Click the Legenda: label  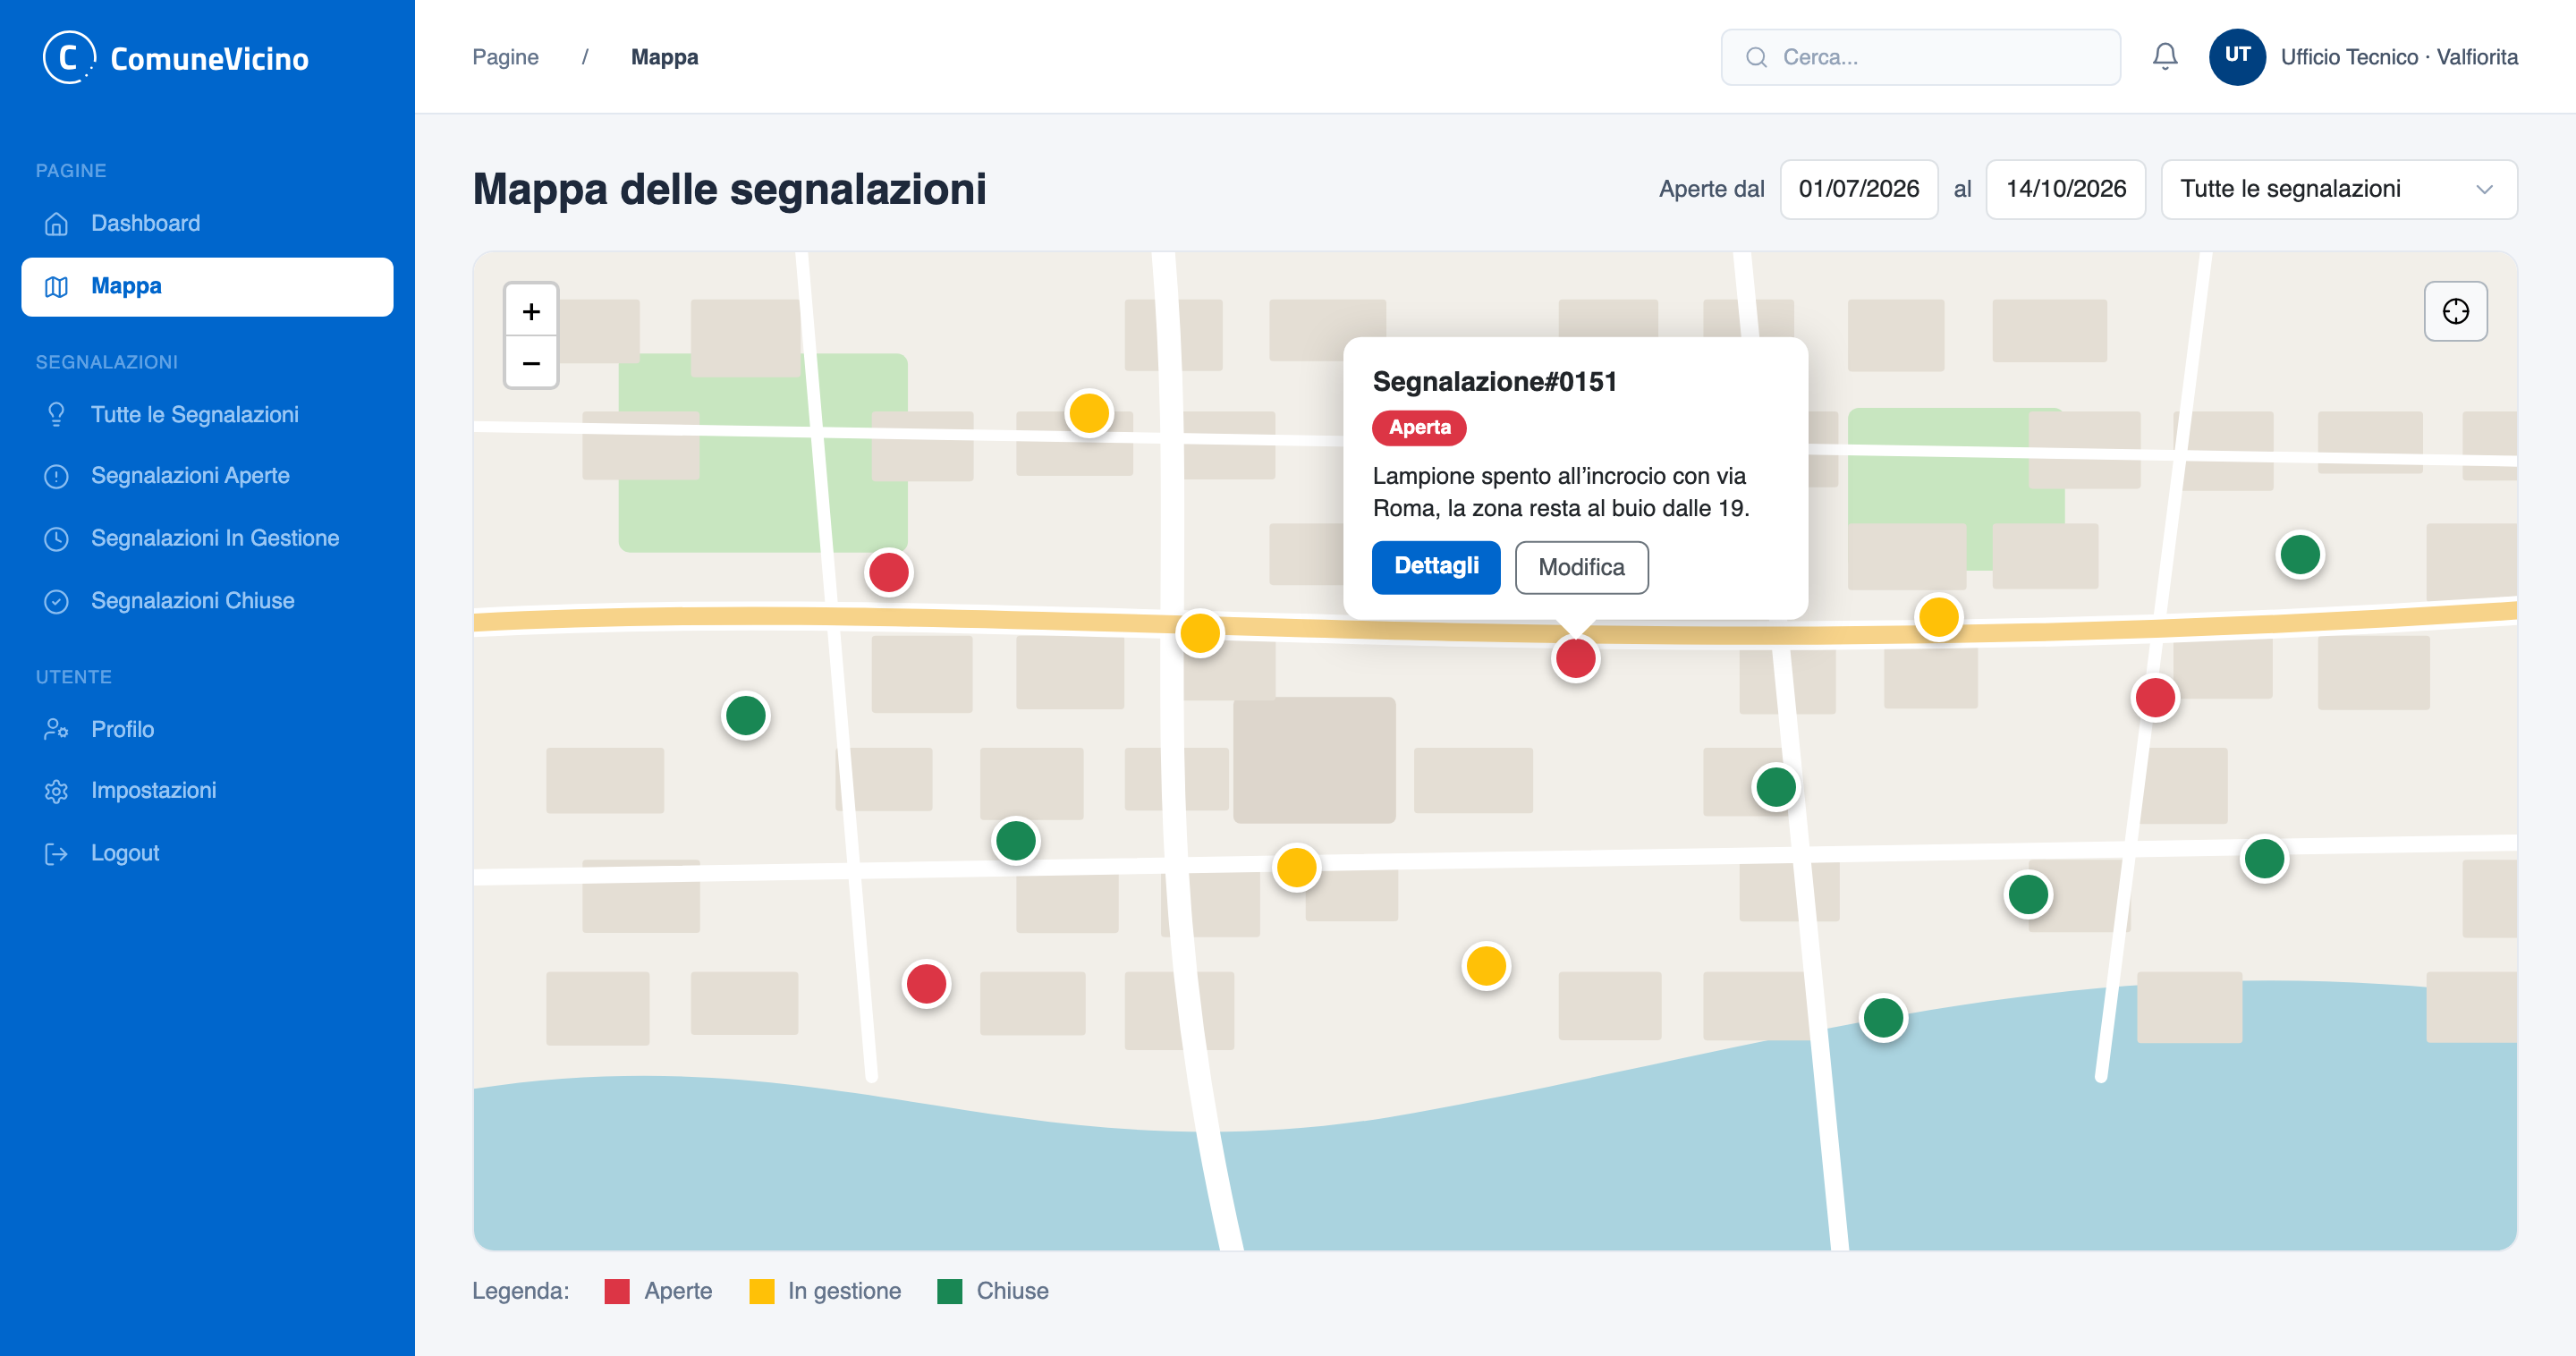tap(520, 1291)
